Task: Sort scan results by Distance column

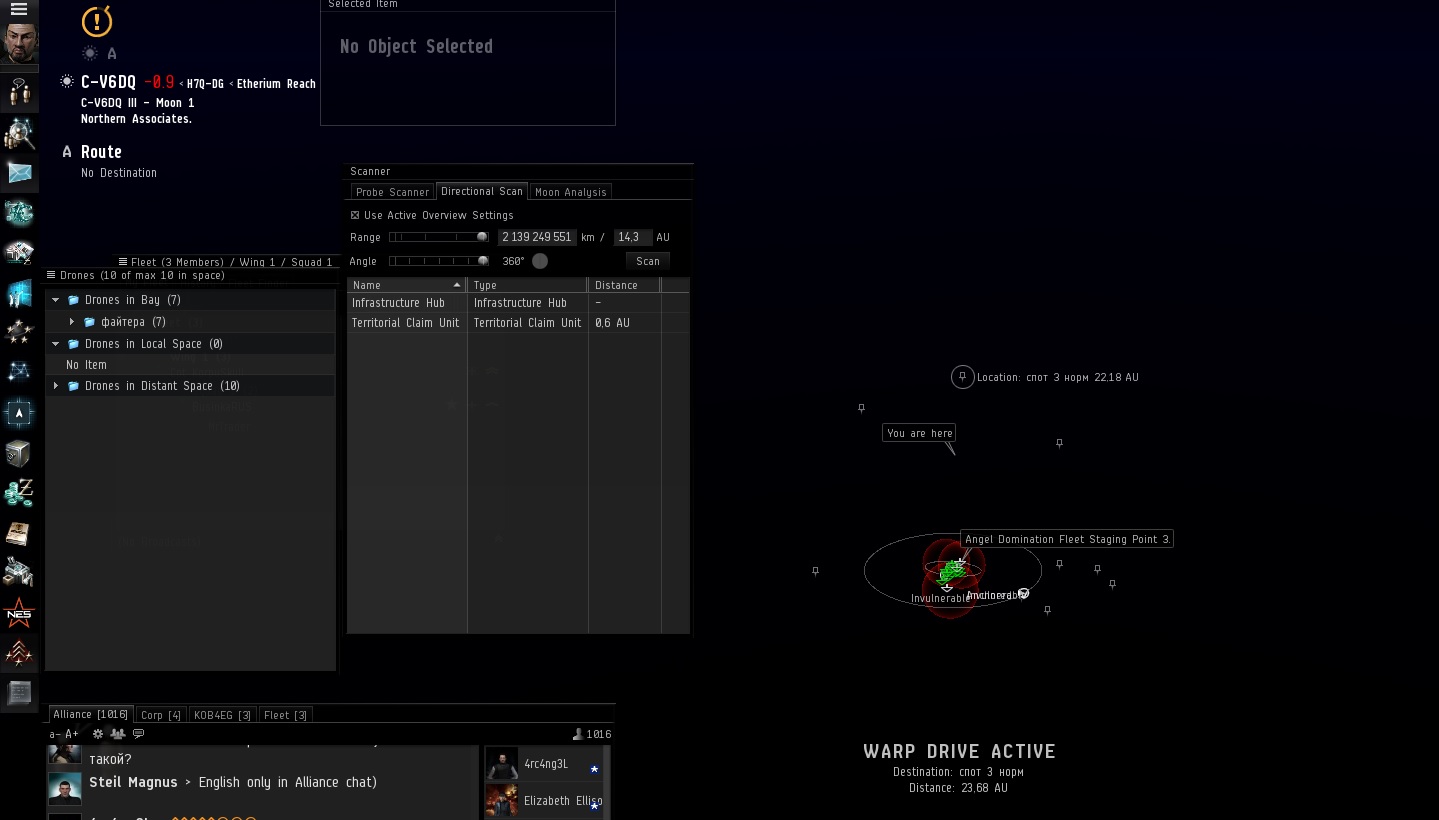Action: 625,285
